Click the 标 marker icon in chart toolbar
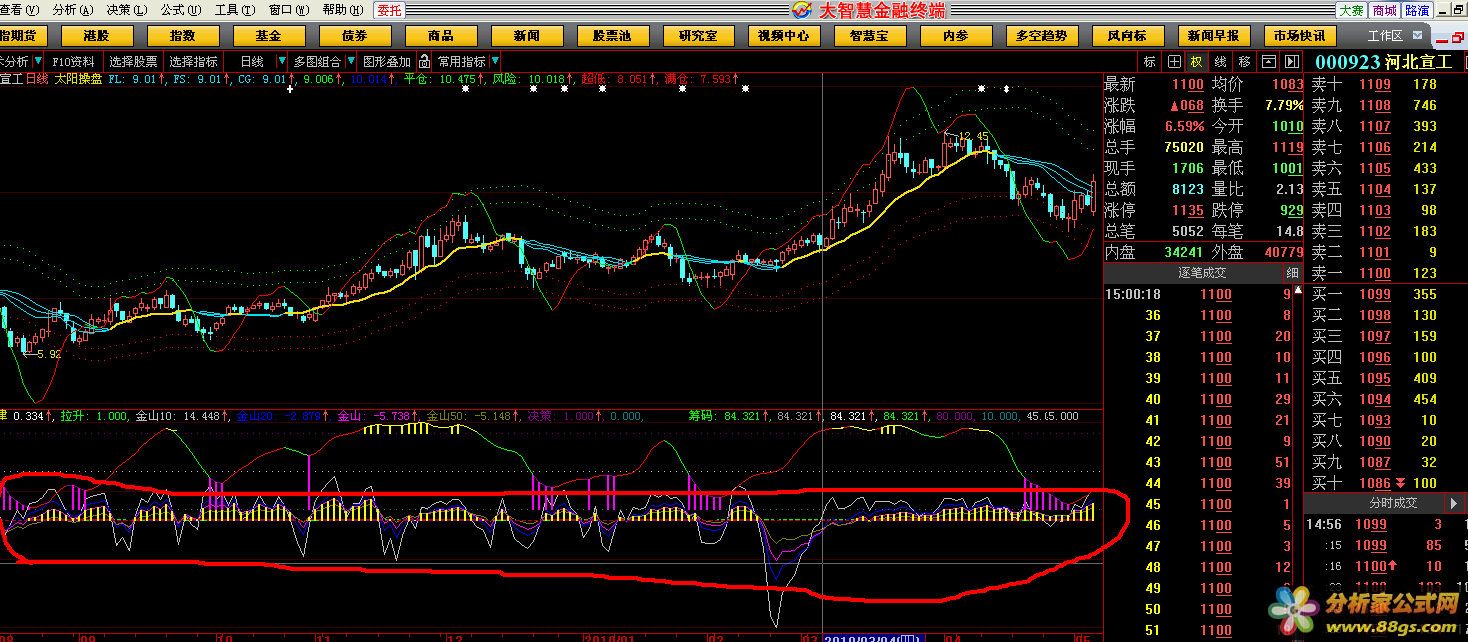The width and height of the screenshot is (1468, 642). click(1150, 61)
